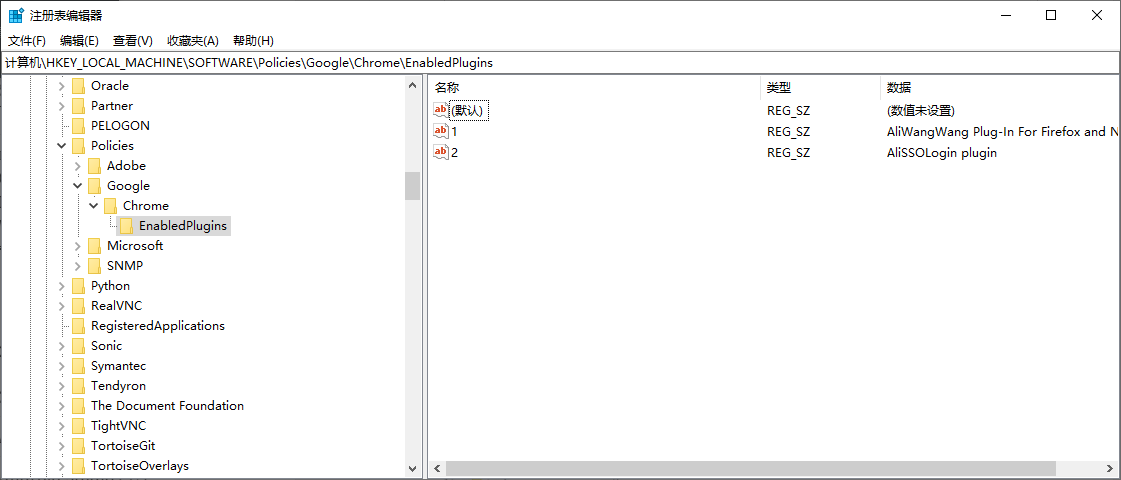This screenshot has height=480, width=1121.
Task: Collapse the Chrome key
Action: click(94, 206)
